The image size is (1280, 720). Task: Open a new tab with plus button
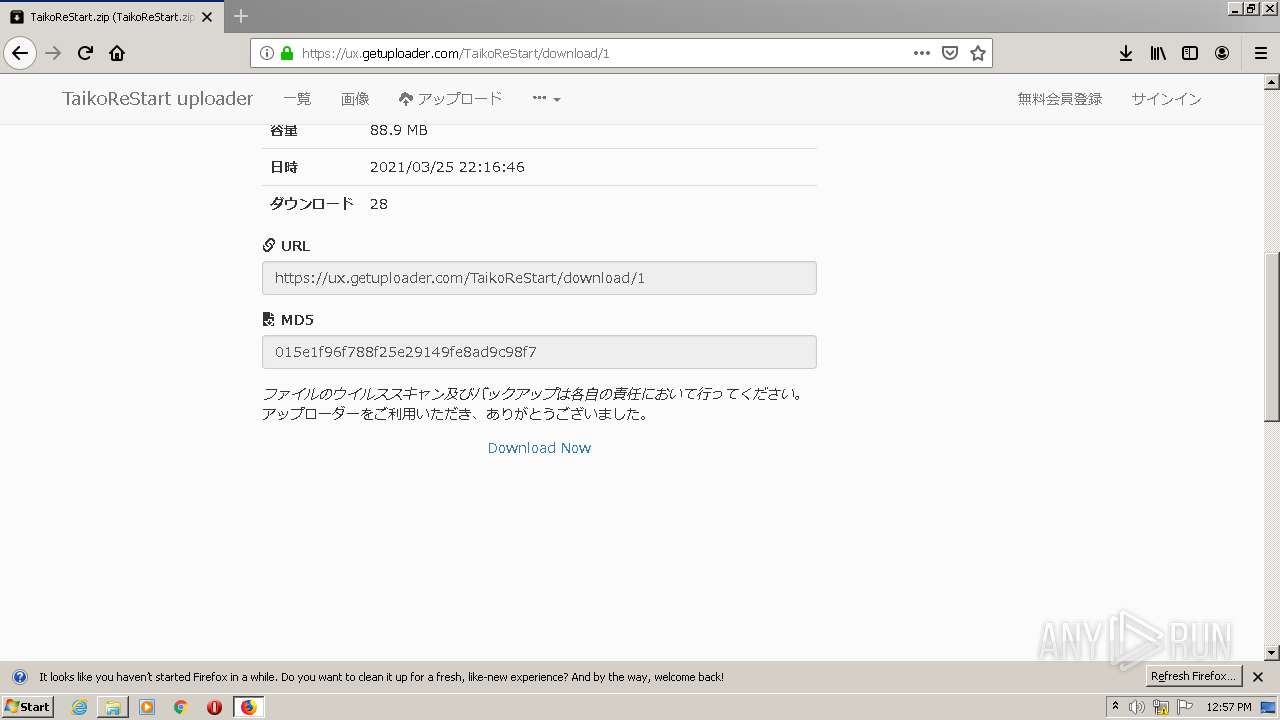pos(241,16)
